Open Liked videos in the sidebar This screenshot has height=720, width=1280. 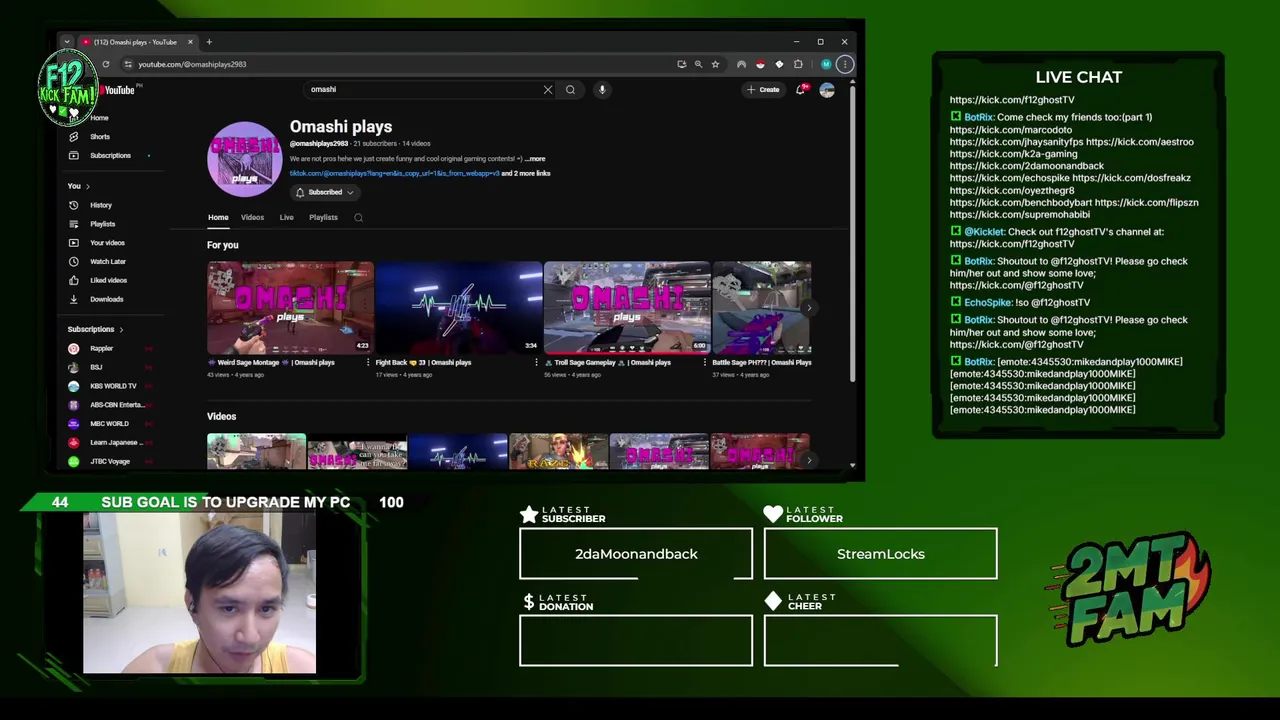(108, 280)
